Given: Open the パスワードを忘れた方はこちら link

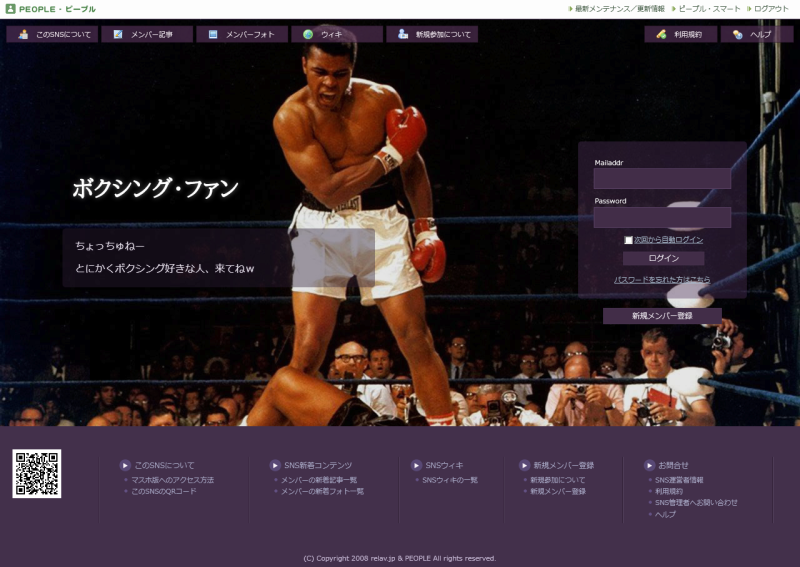Looking at the screenshot, I should tap(662, 280).
